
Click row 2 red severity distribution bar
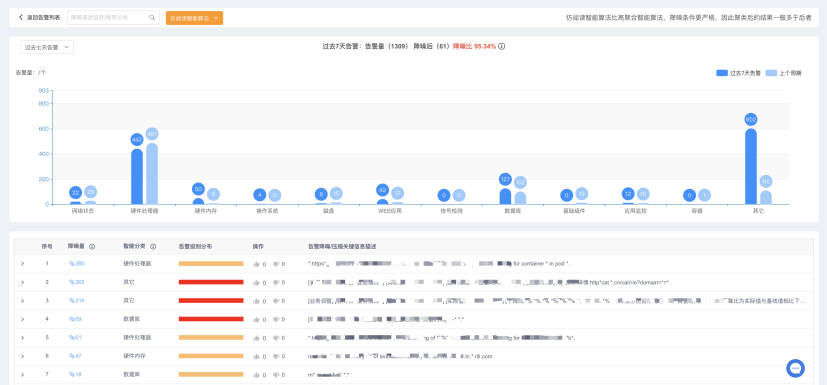211,282
